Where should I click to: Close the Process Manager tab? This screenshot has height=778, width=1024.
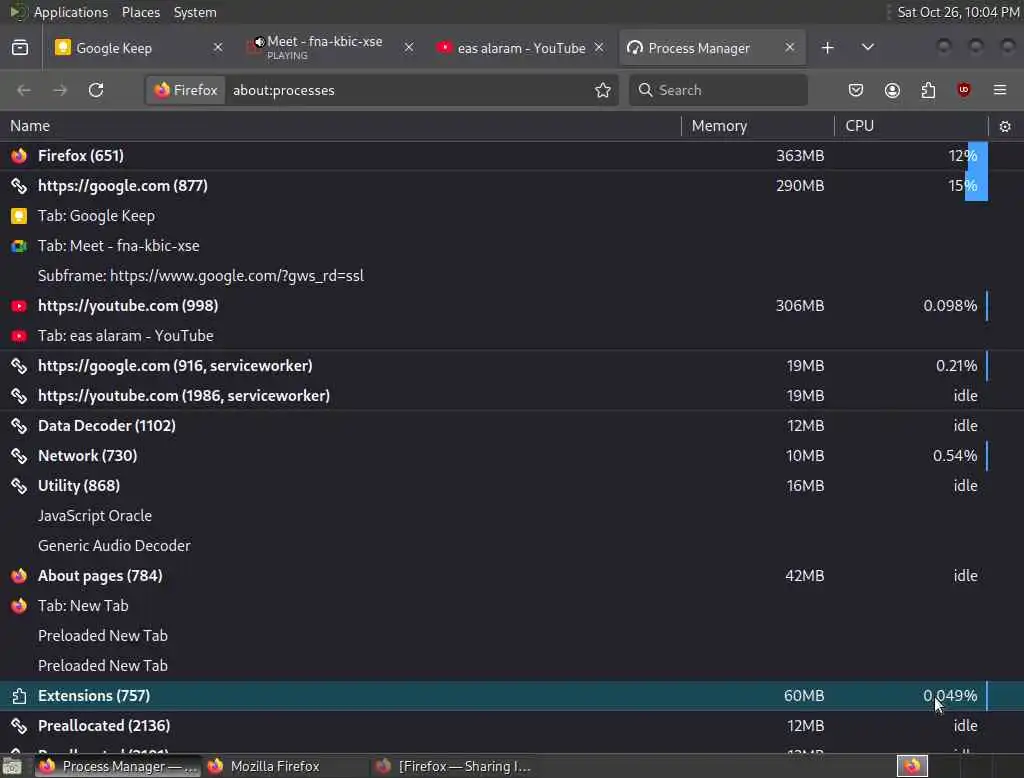pos(790,48)
